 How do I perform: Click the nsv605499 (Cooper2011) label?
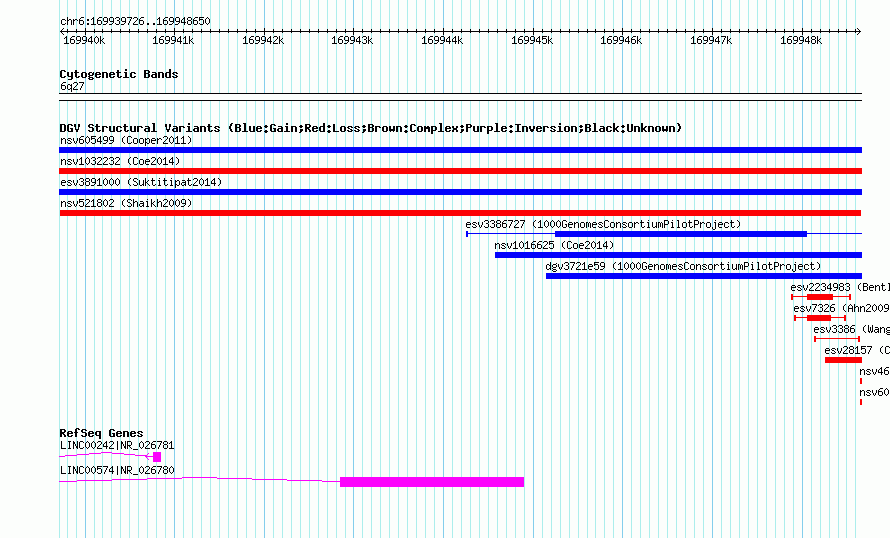pos(126,140)
